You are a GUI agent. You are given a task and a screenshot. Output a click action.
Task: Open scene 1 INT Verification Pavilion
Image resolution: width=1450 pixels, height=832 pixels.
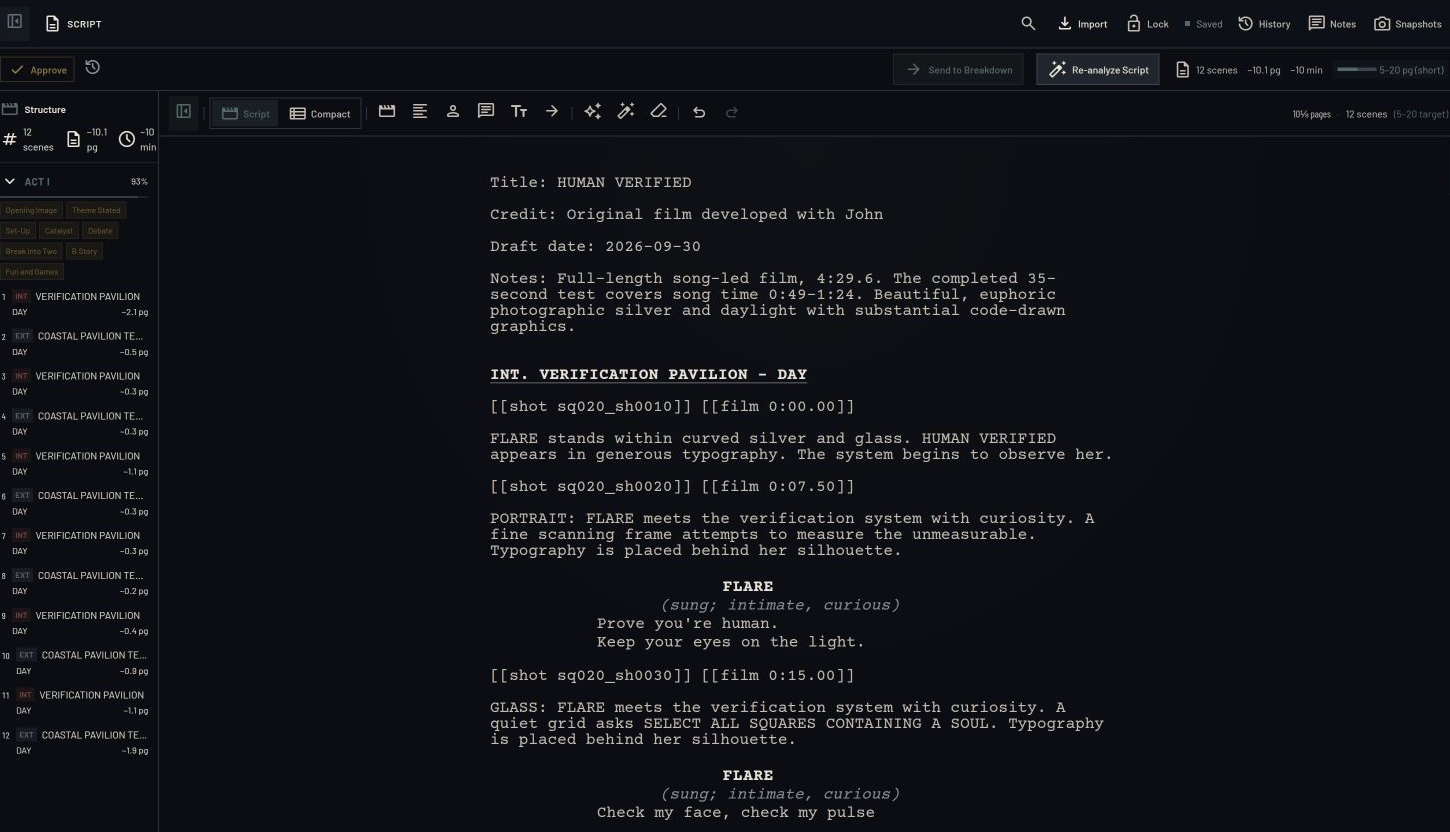coord(76,304)
